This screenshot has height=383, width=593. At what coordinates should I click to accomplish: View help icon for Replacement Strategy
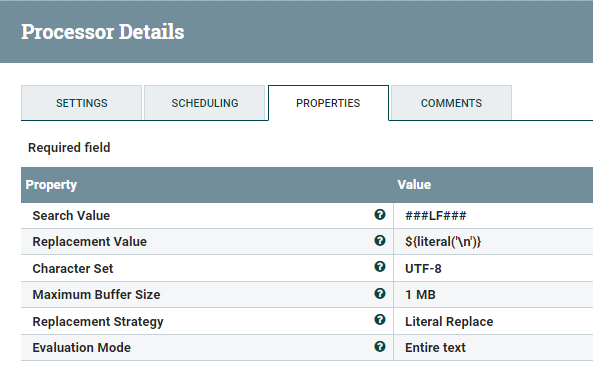click(x=380, y=320)
